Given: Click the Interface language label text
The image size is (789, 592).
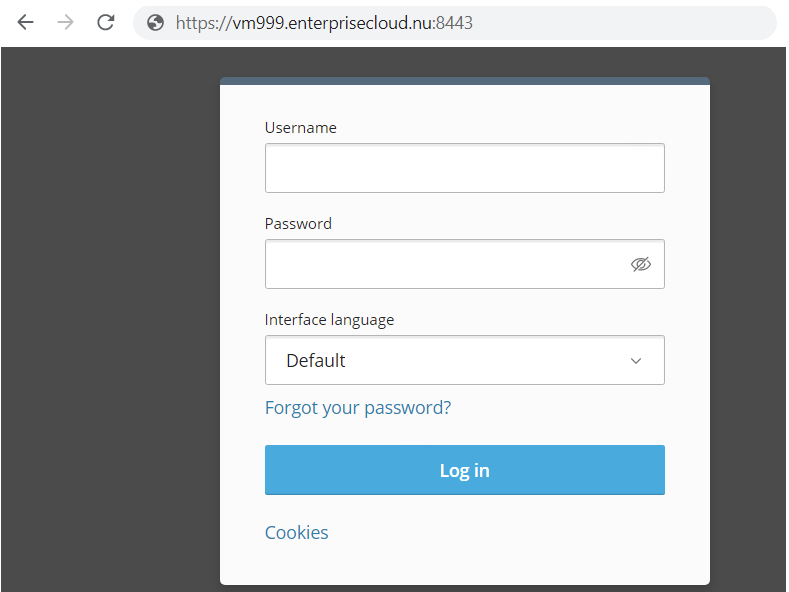Looking at the screenshot, I should coord(329,320).
